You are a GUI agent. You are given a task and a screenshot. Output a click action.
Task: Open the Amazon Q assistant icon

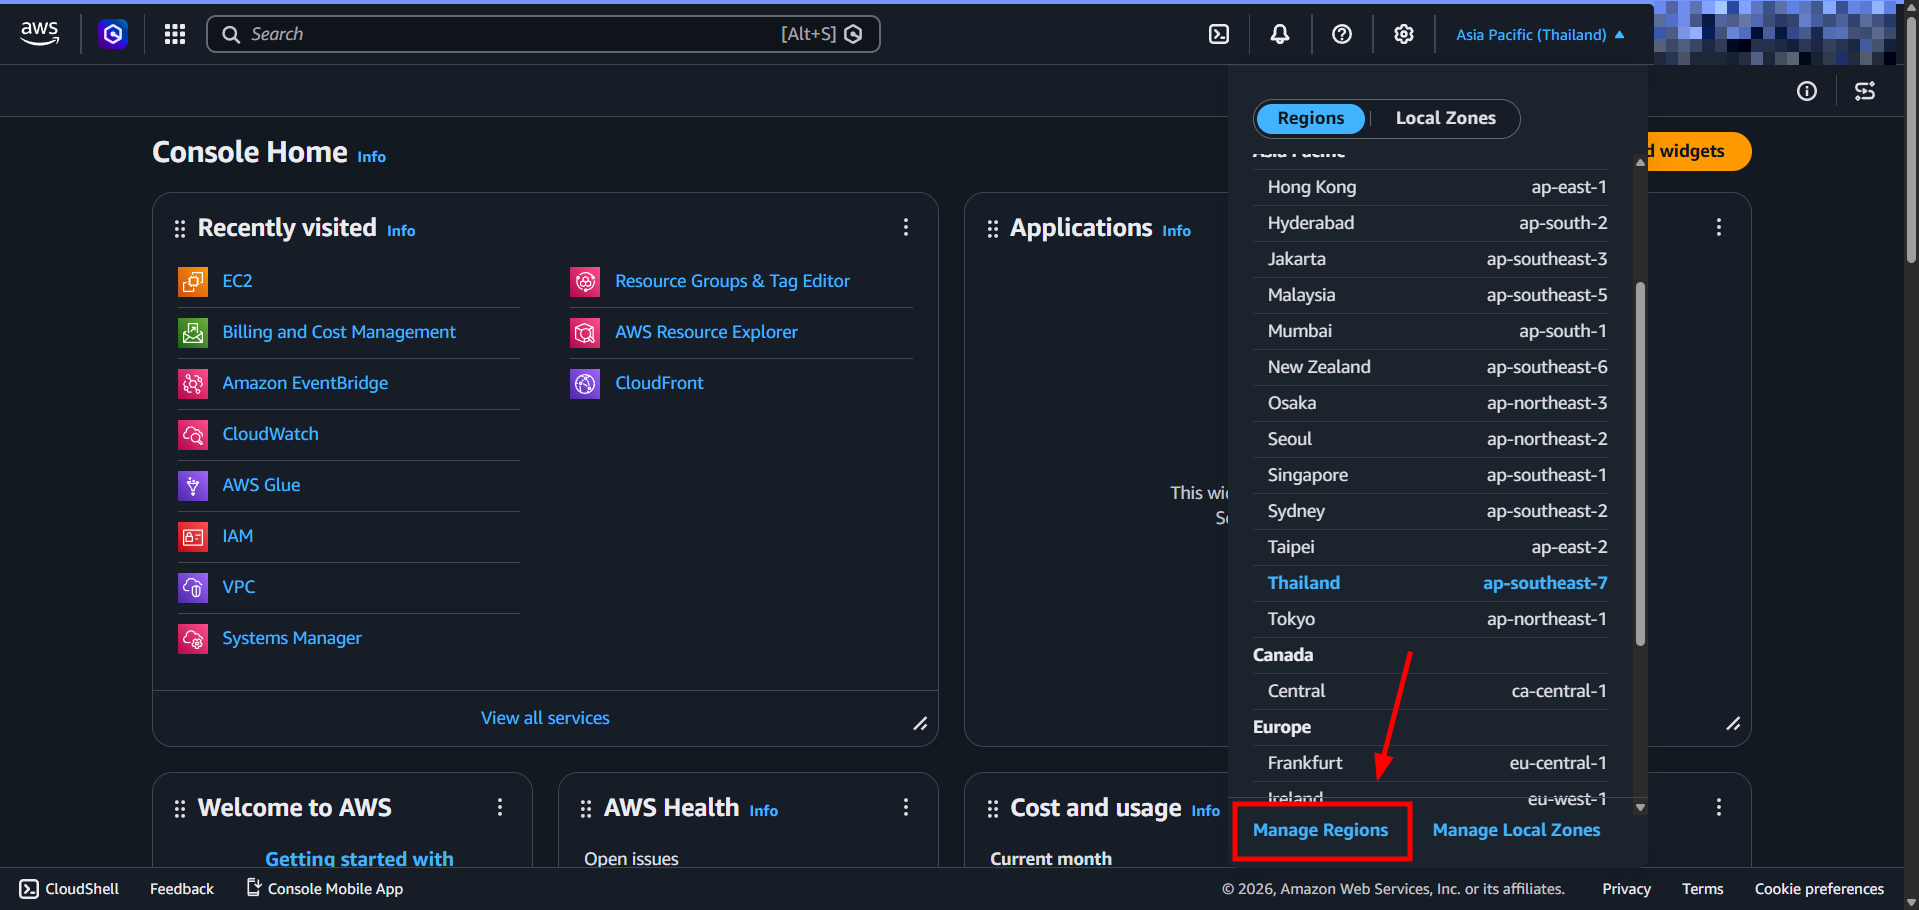[113, 34]
